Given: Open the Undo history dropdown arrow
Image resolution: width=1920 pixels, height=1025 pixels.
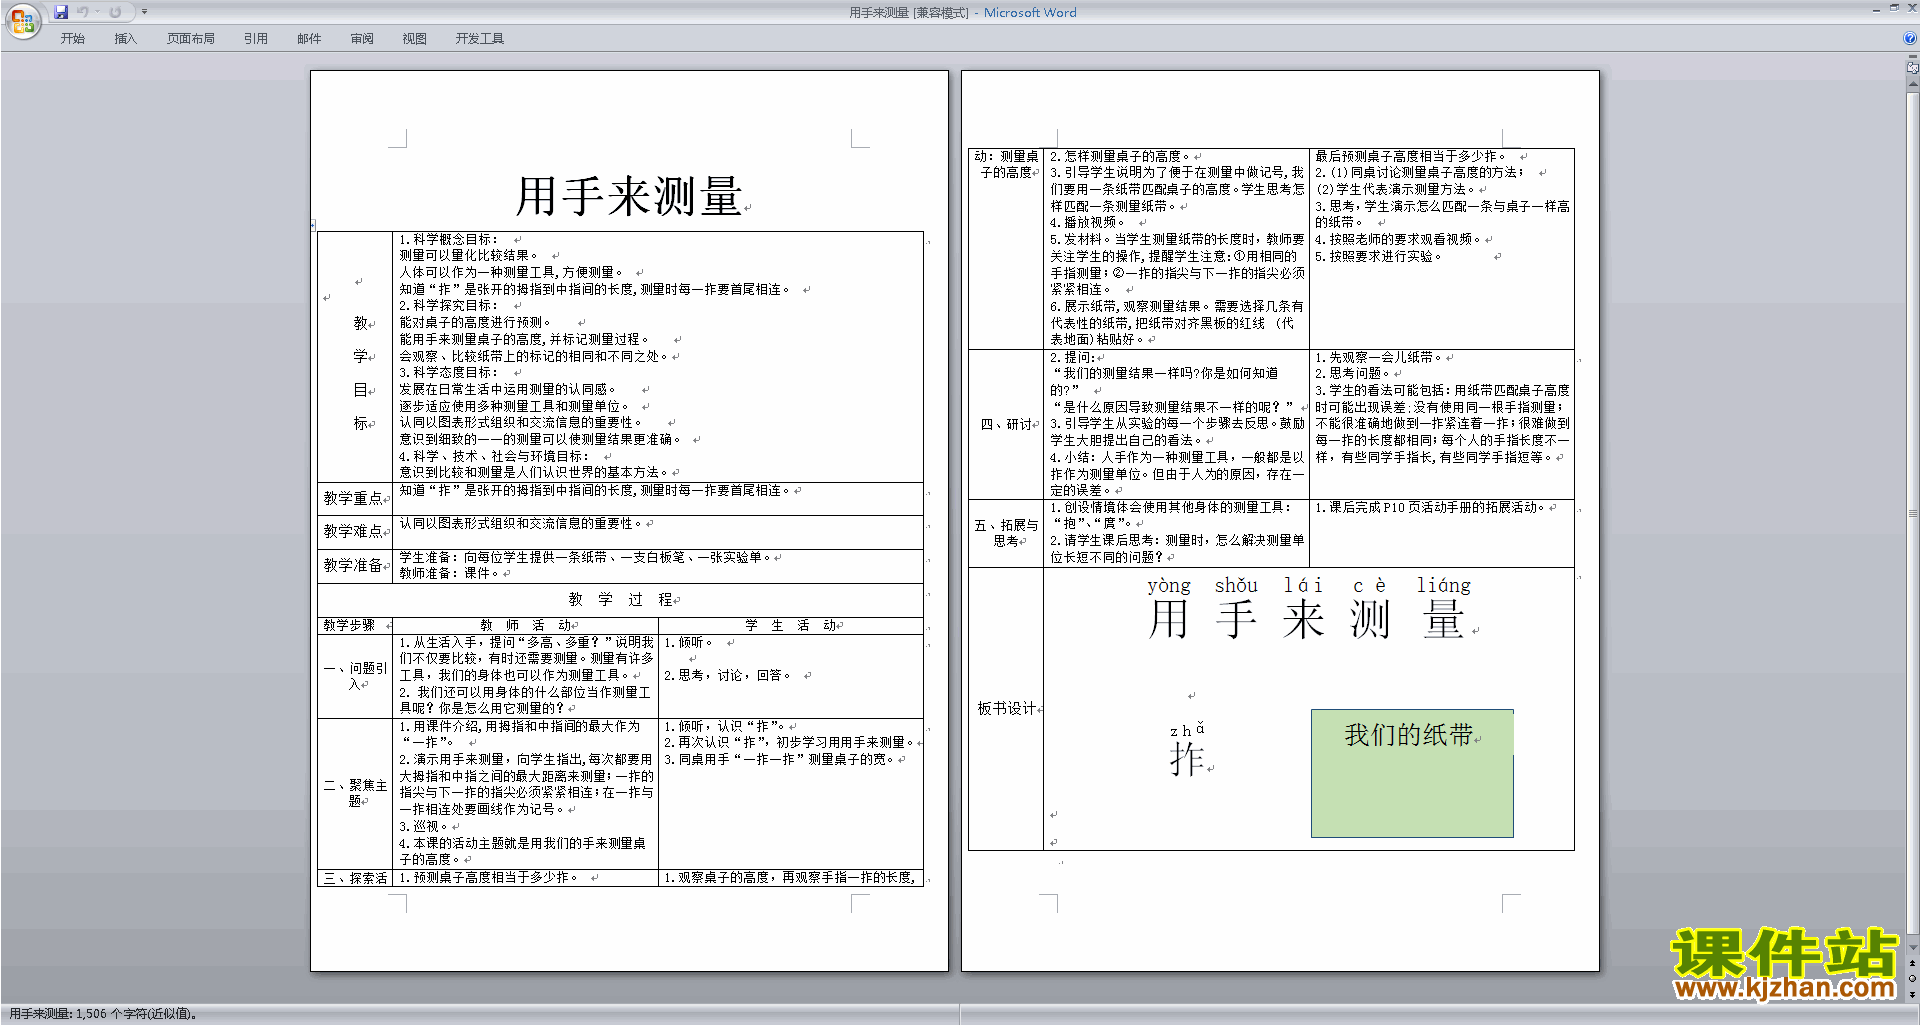Looking at the screenshot, I should 97,12.
